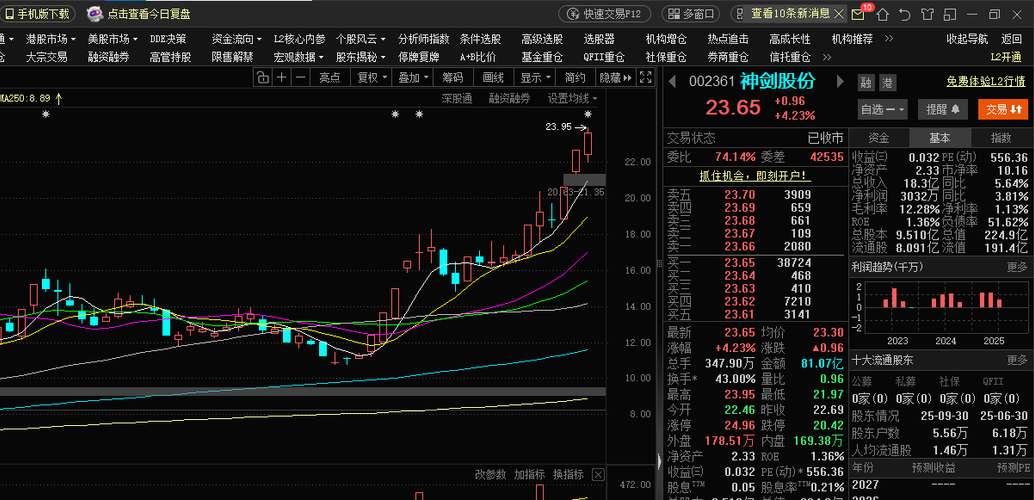Open 多窗口 multi-window mode
Image resolution: width=1034 pixels, height=500 pixels.
click(x=690, y=14)
